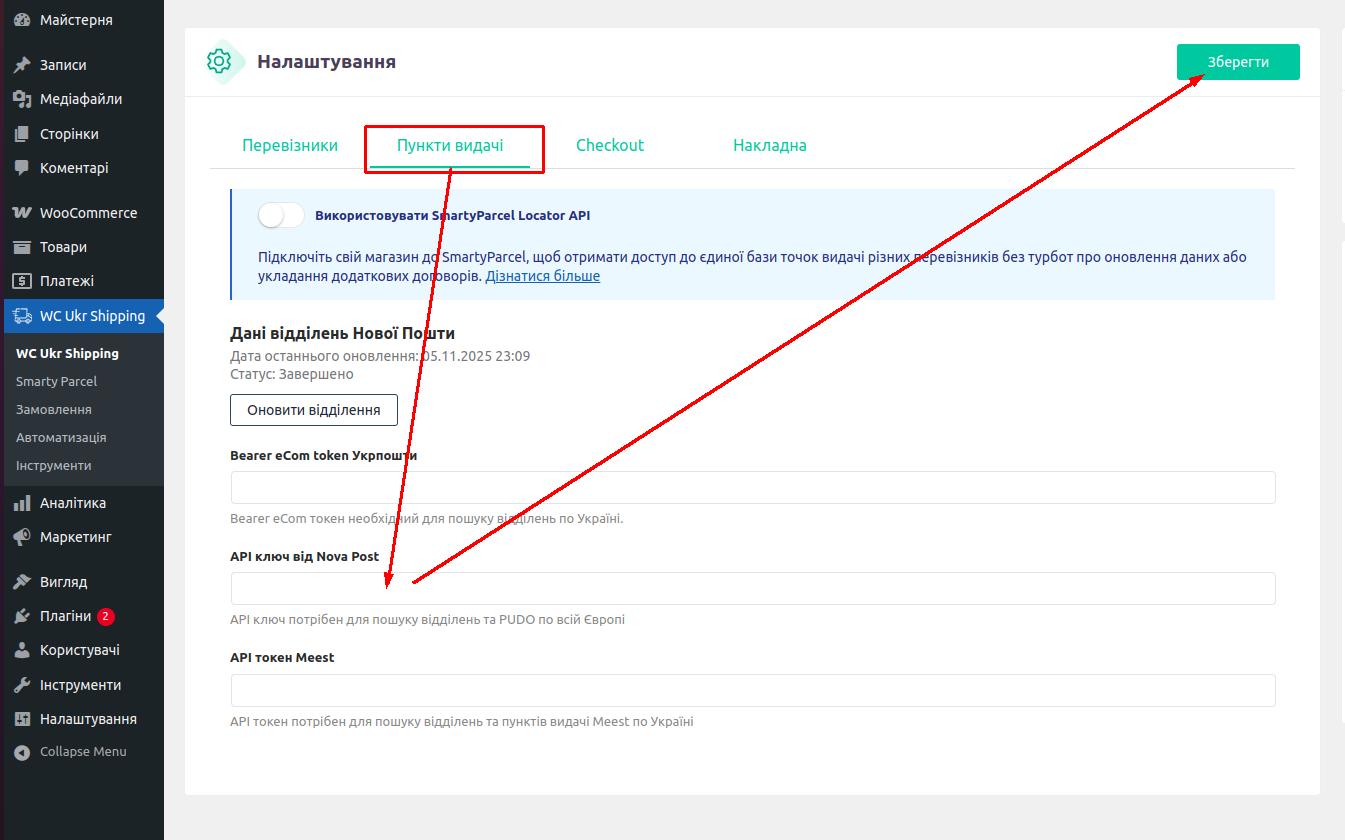Go to the Накладна tab

769,146
